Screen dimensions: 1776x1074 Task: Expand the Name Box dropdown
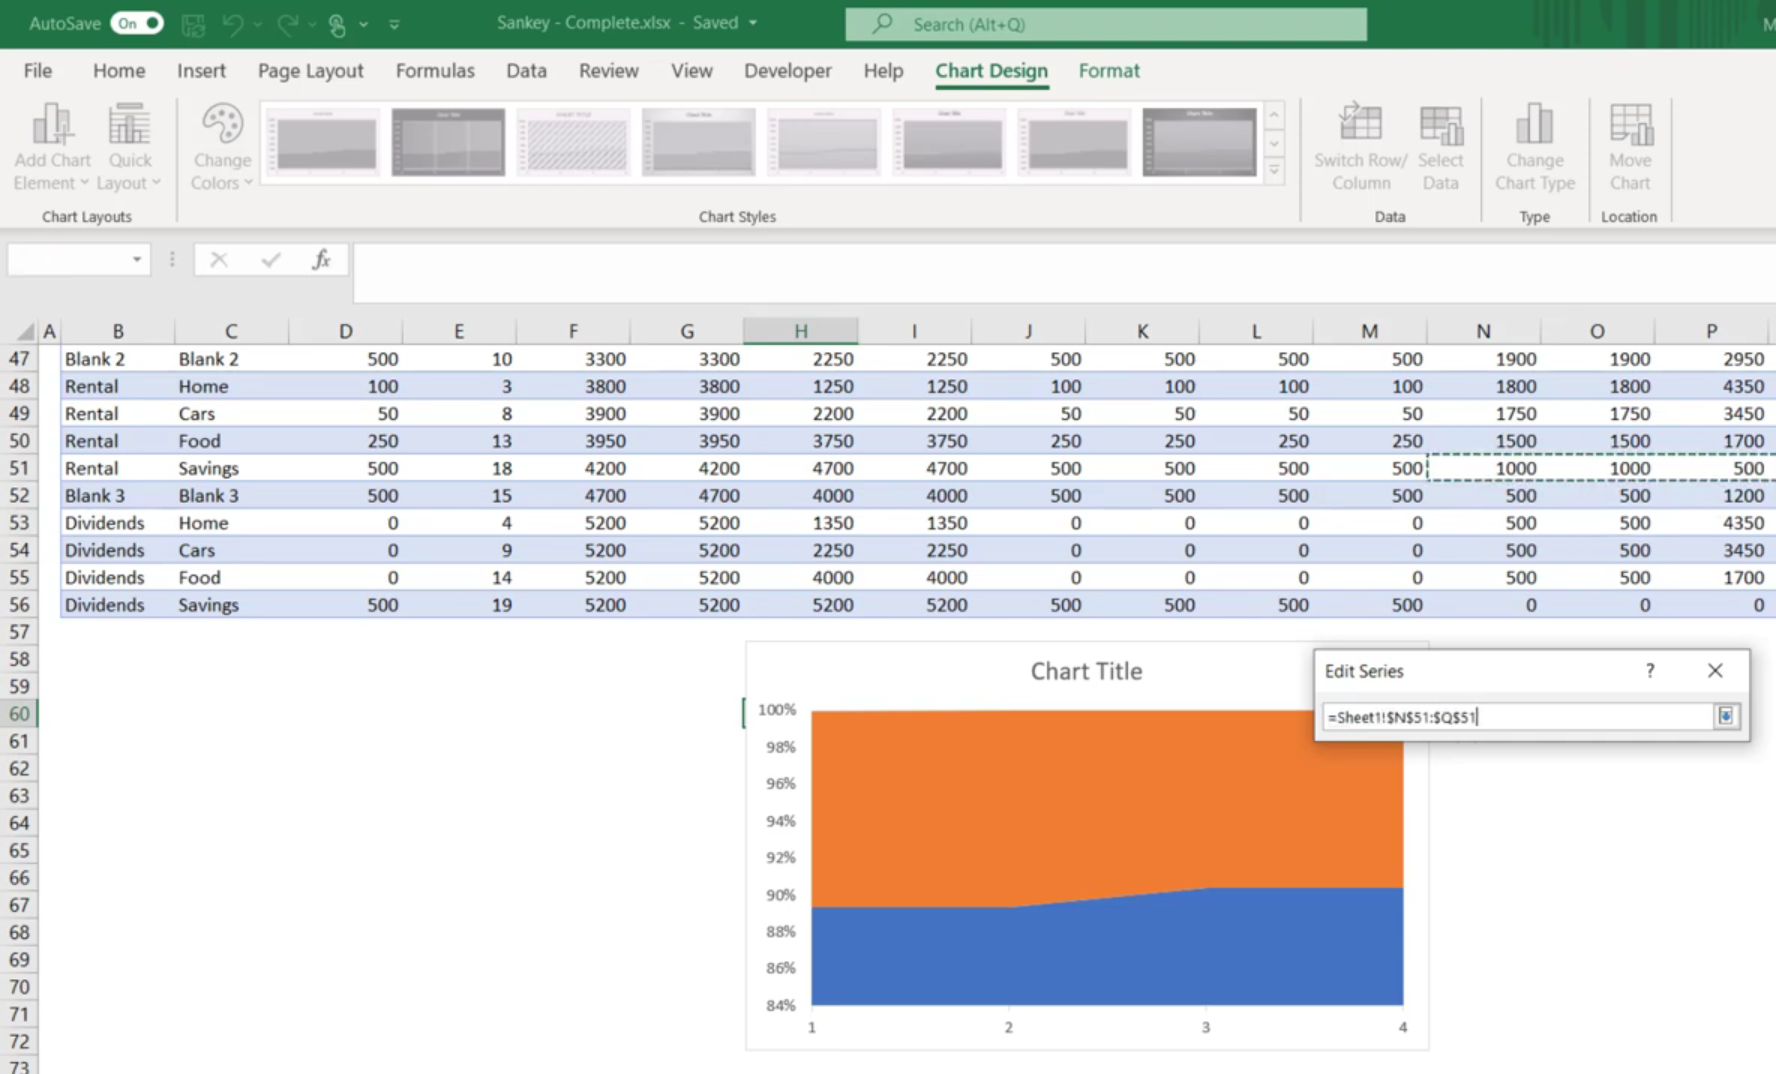[136, 260]
